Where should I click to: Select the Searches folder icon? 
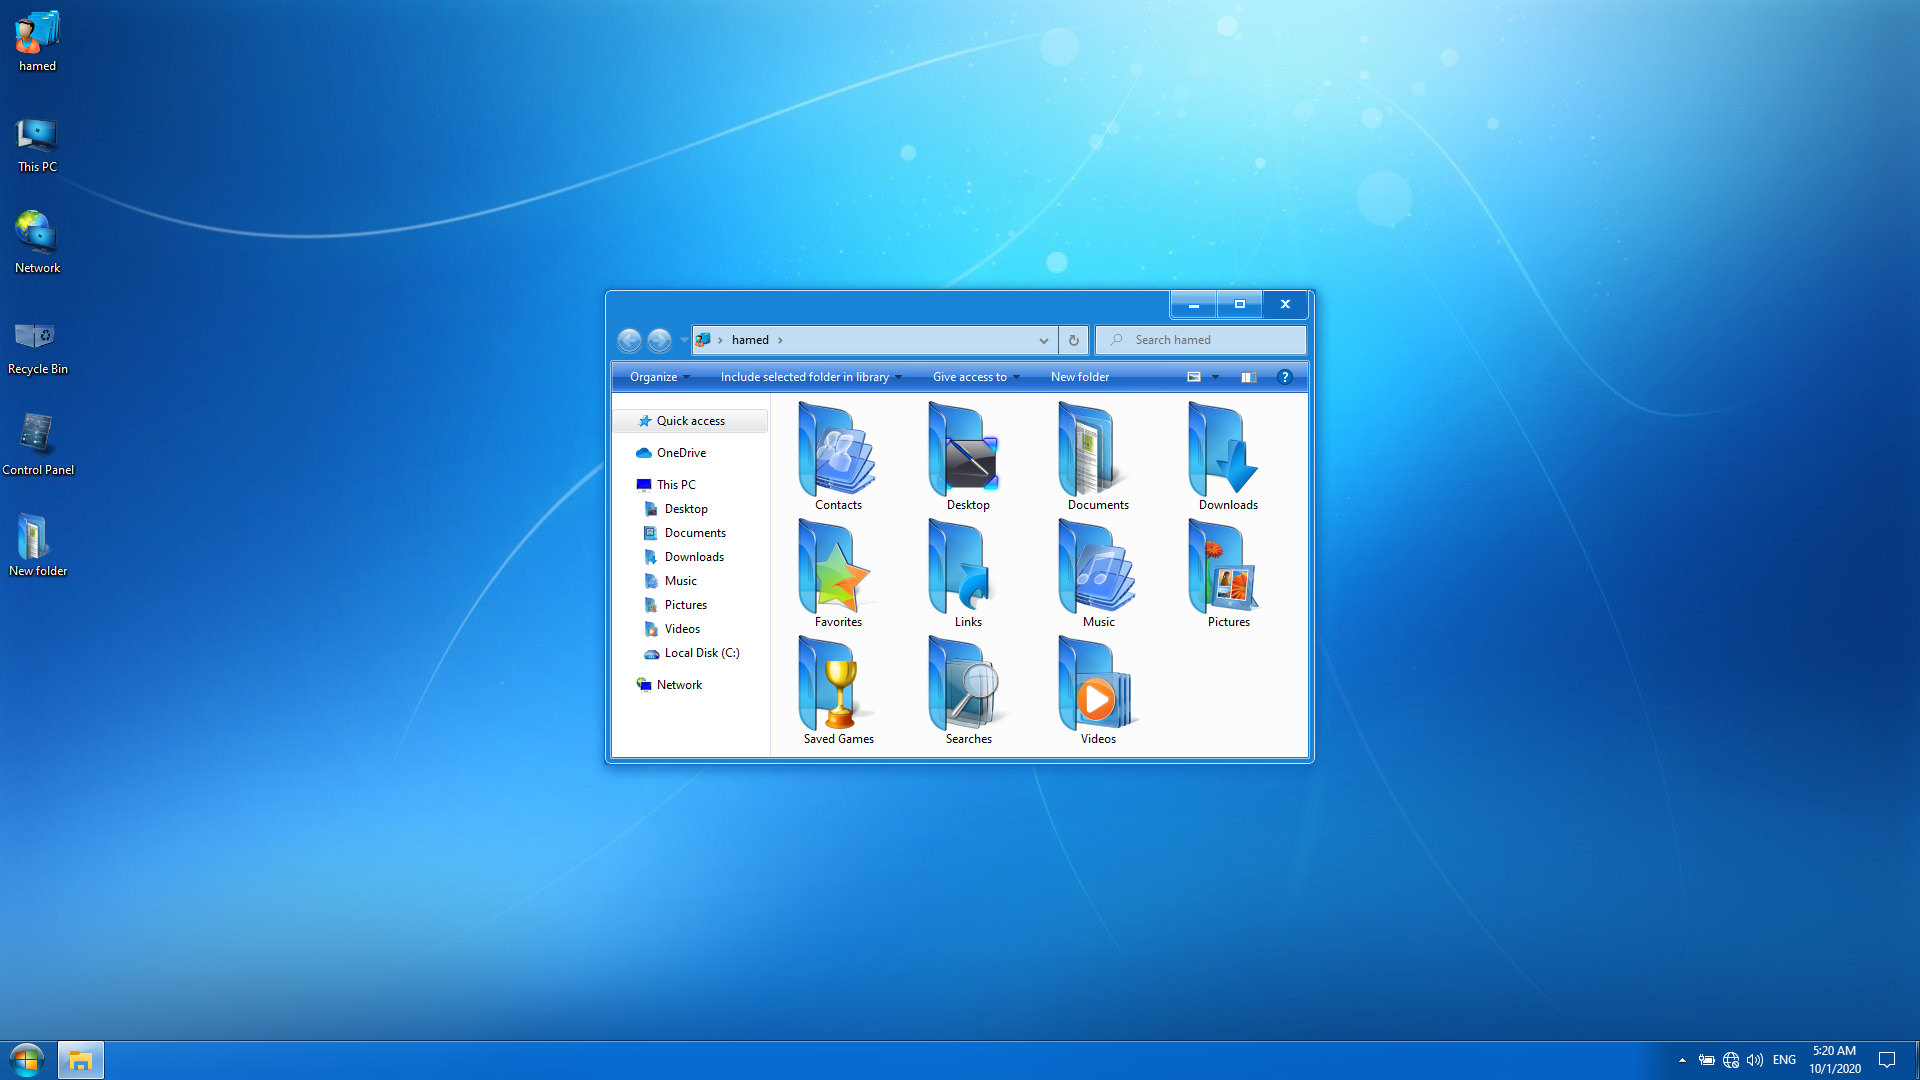point(967,690)
